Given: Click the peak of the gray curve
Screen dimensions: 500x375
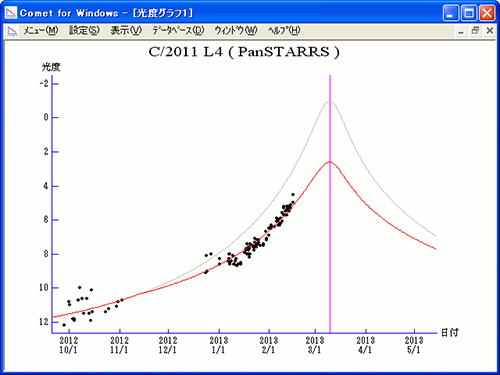Looking at the screenshot, I should coord(329,101).
